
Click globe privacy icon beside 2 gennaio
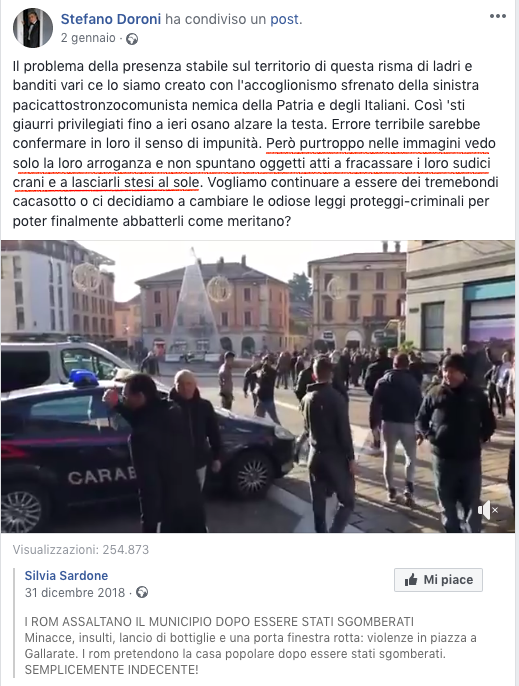click(132, 39)
